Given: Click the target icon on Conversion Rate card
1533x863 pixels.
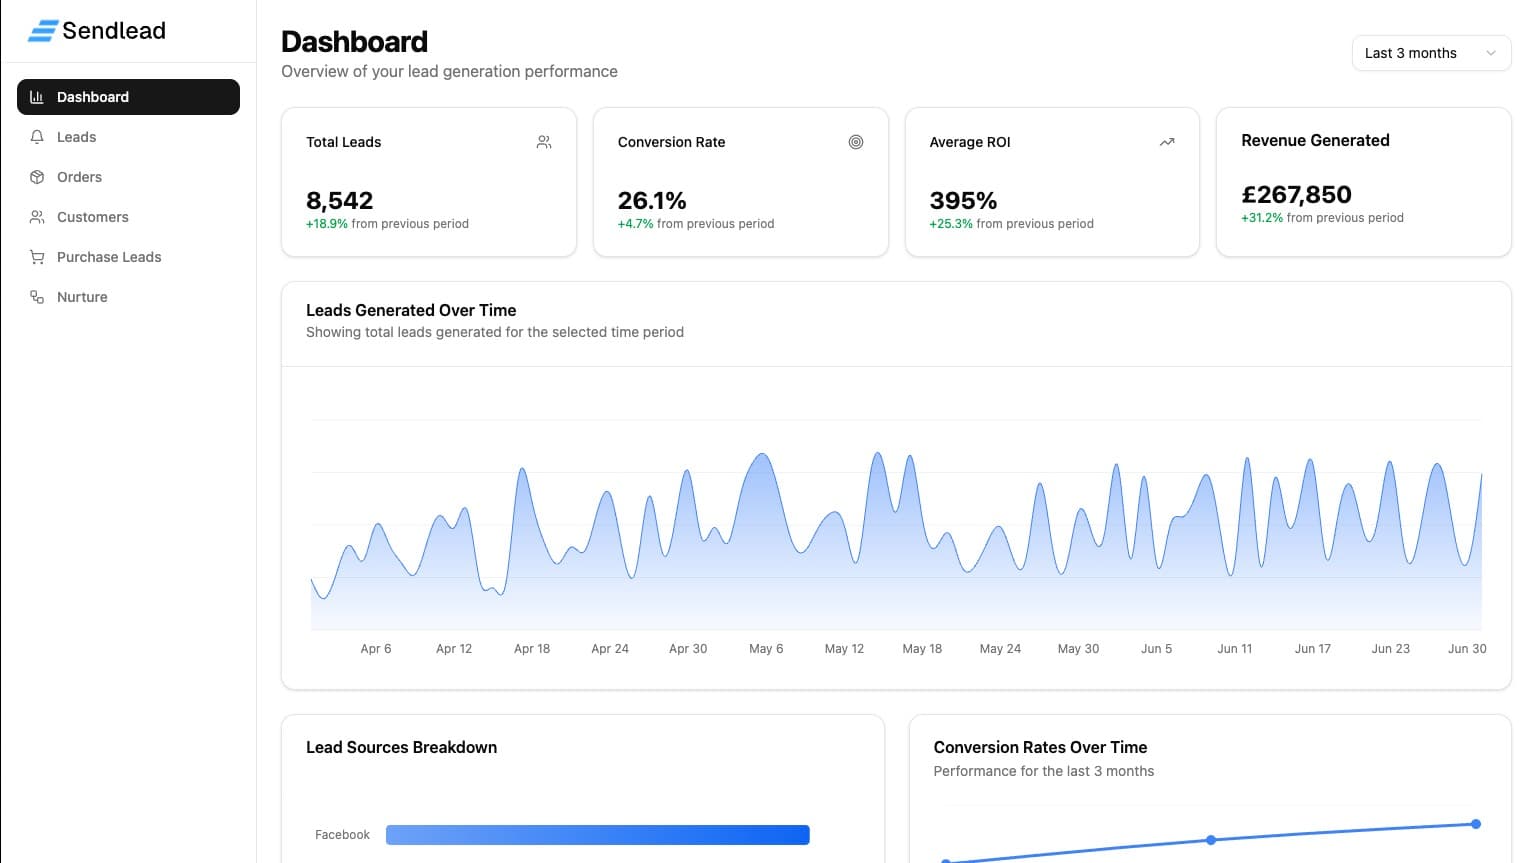Looking at the screenshot, I should coord(856,142).
